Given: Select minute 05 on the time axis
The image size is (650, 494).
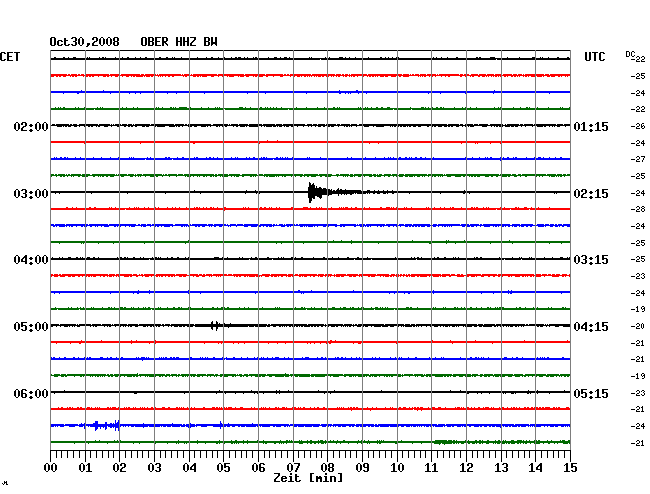Looking at the screenshot, I should tap(223, 467).
